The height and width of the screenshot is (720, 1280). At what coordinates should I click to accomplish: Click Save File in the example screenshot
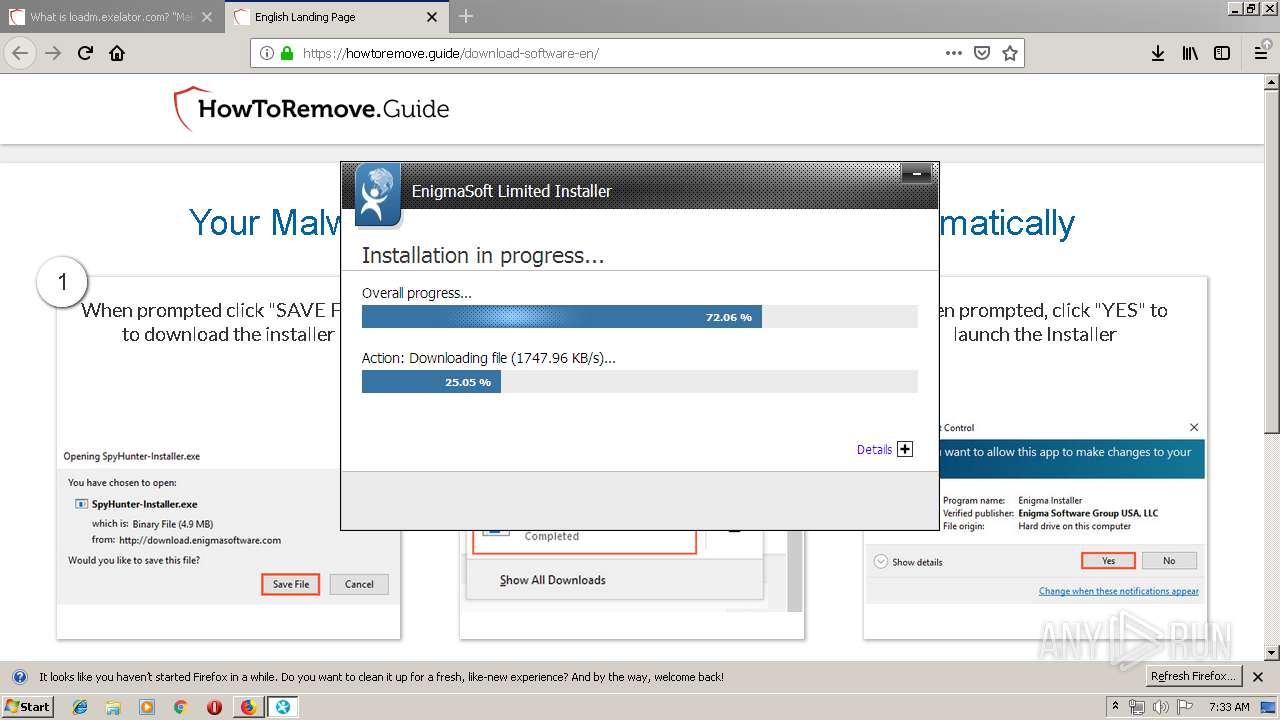click(x=291, y=584)
